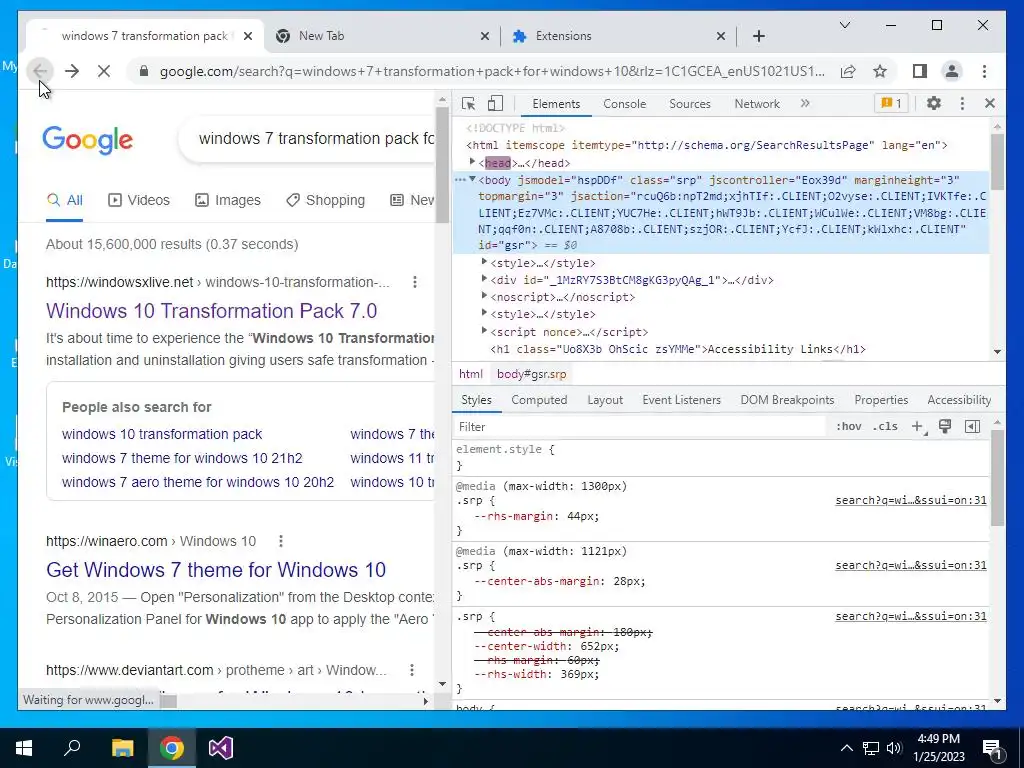Click related search windows 7 aero theme 20h2
Viewport: 1024px width, 768px height.
pyautogui.click(x=198, y=482)
